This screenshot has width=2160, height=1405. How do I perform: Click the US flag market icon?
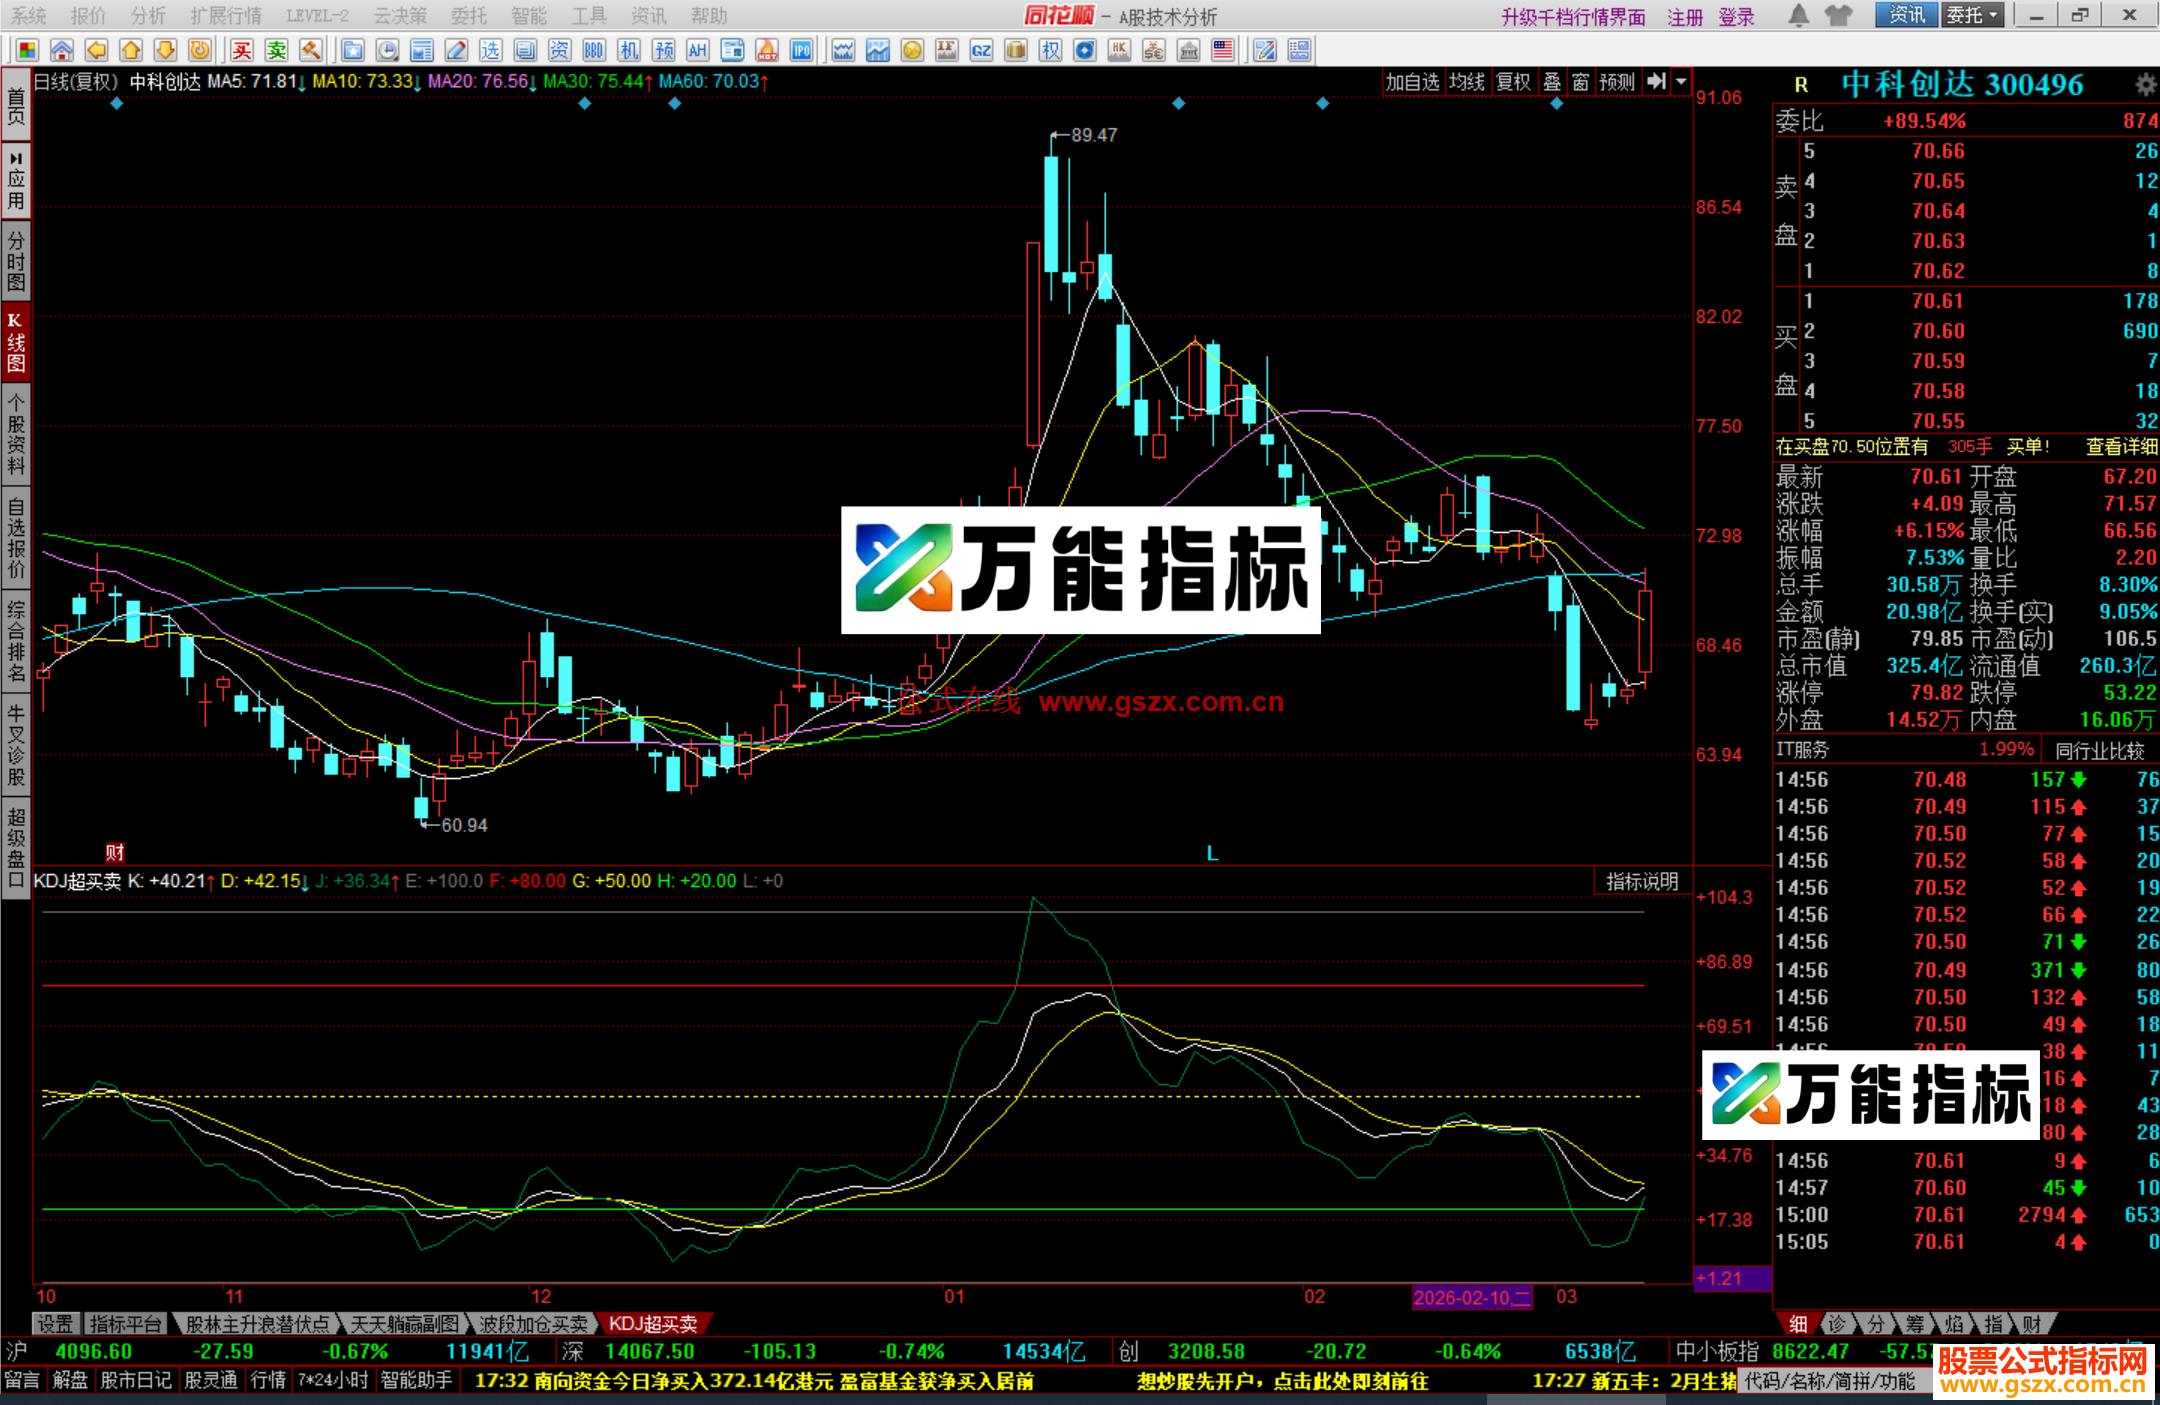click(1225, 50)
